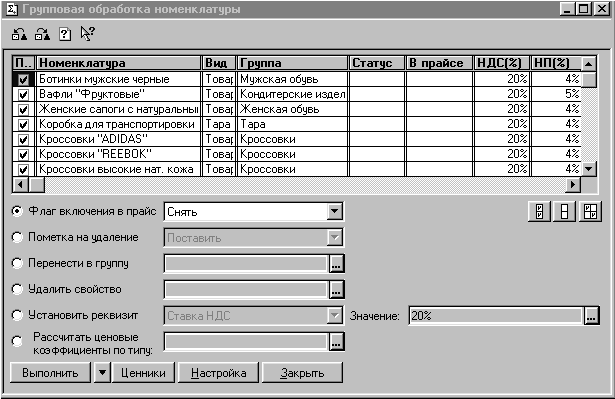Screen dimensions: 615x399
Task: Click the Статус column header
Action: [377, 63]
